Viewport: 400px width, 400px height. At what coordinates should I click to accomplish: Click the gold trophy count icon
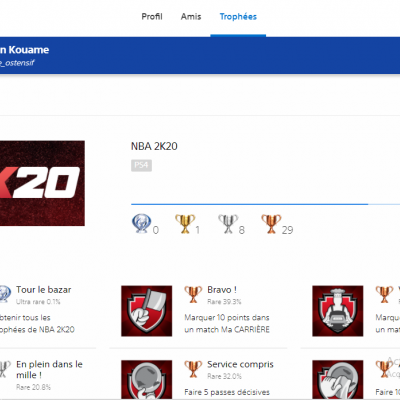tap(185, 224)
